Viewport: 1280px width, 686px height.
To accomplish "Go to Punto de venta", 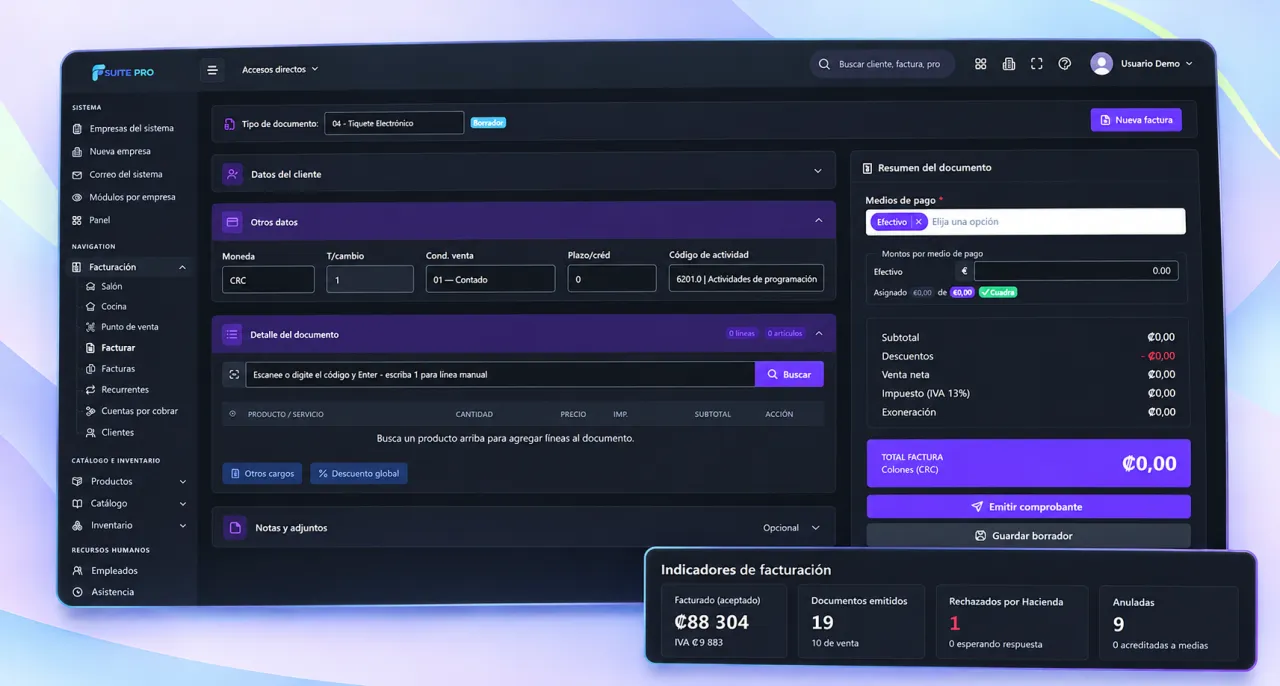I will 123,327.
